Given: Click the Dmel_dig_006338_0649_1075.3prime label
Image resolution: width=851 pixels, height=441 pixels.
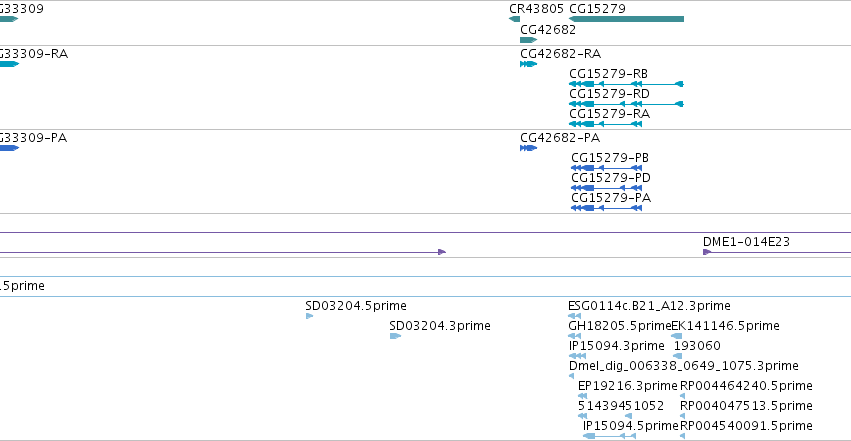Looking at the screenshot, I should click(x=684, y=366).
